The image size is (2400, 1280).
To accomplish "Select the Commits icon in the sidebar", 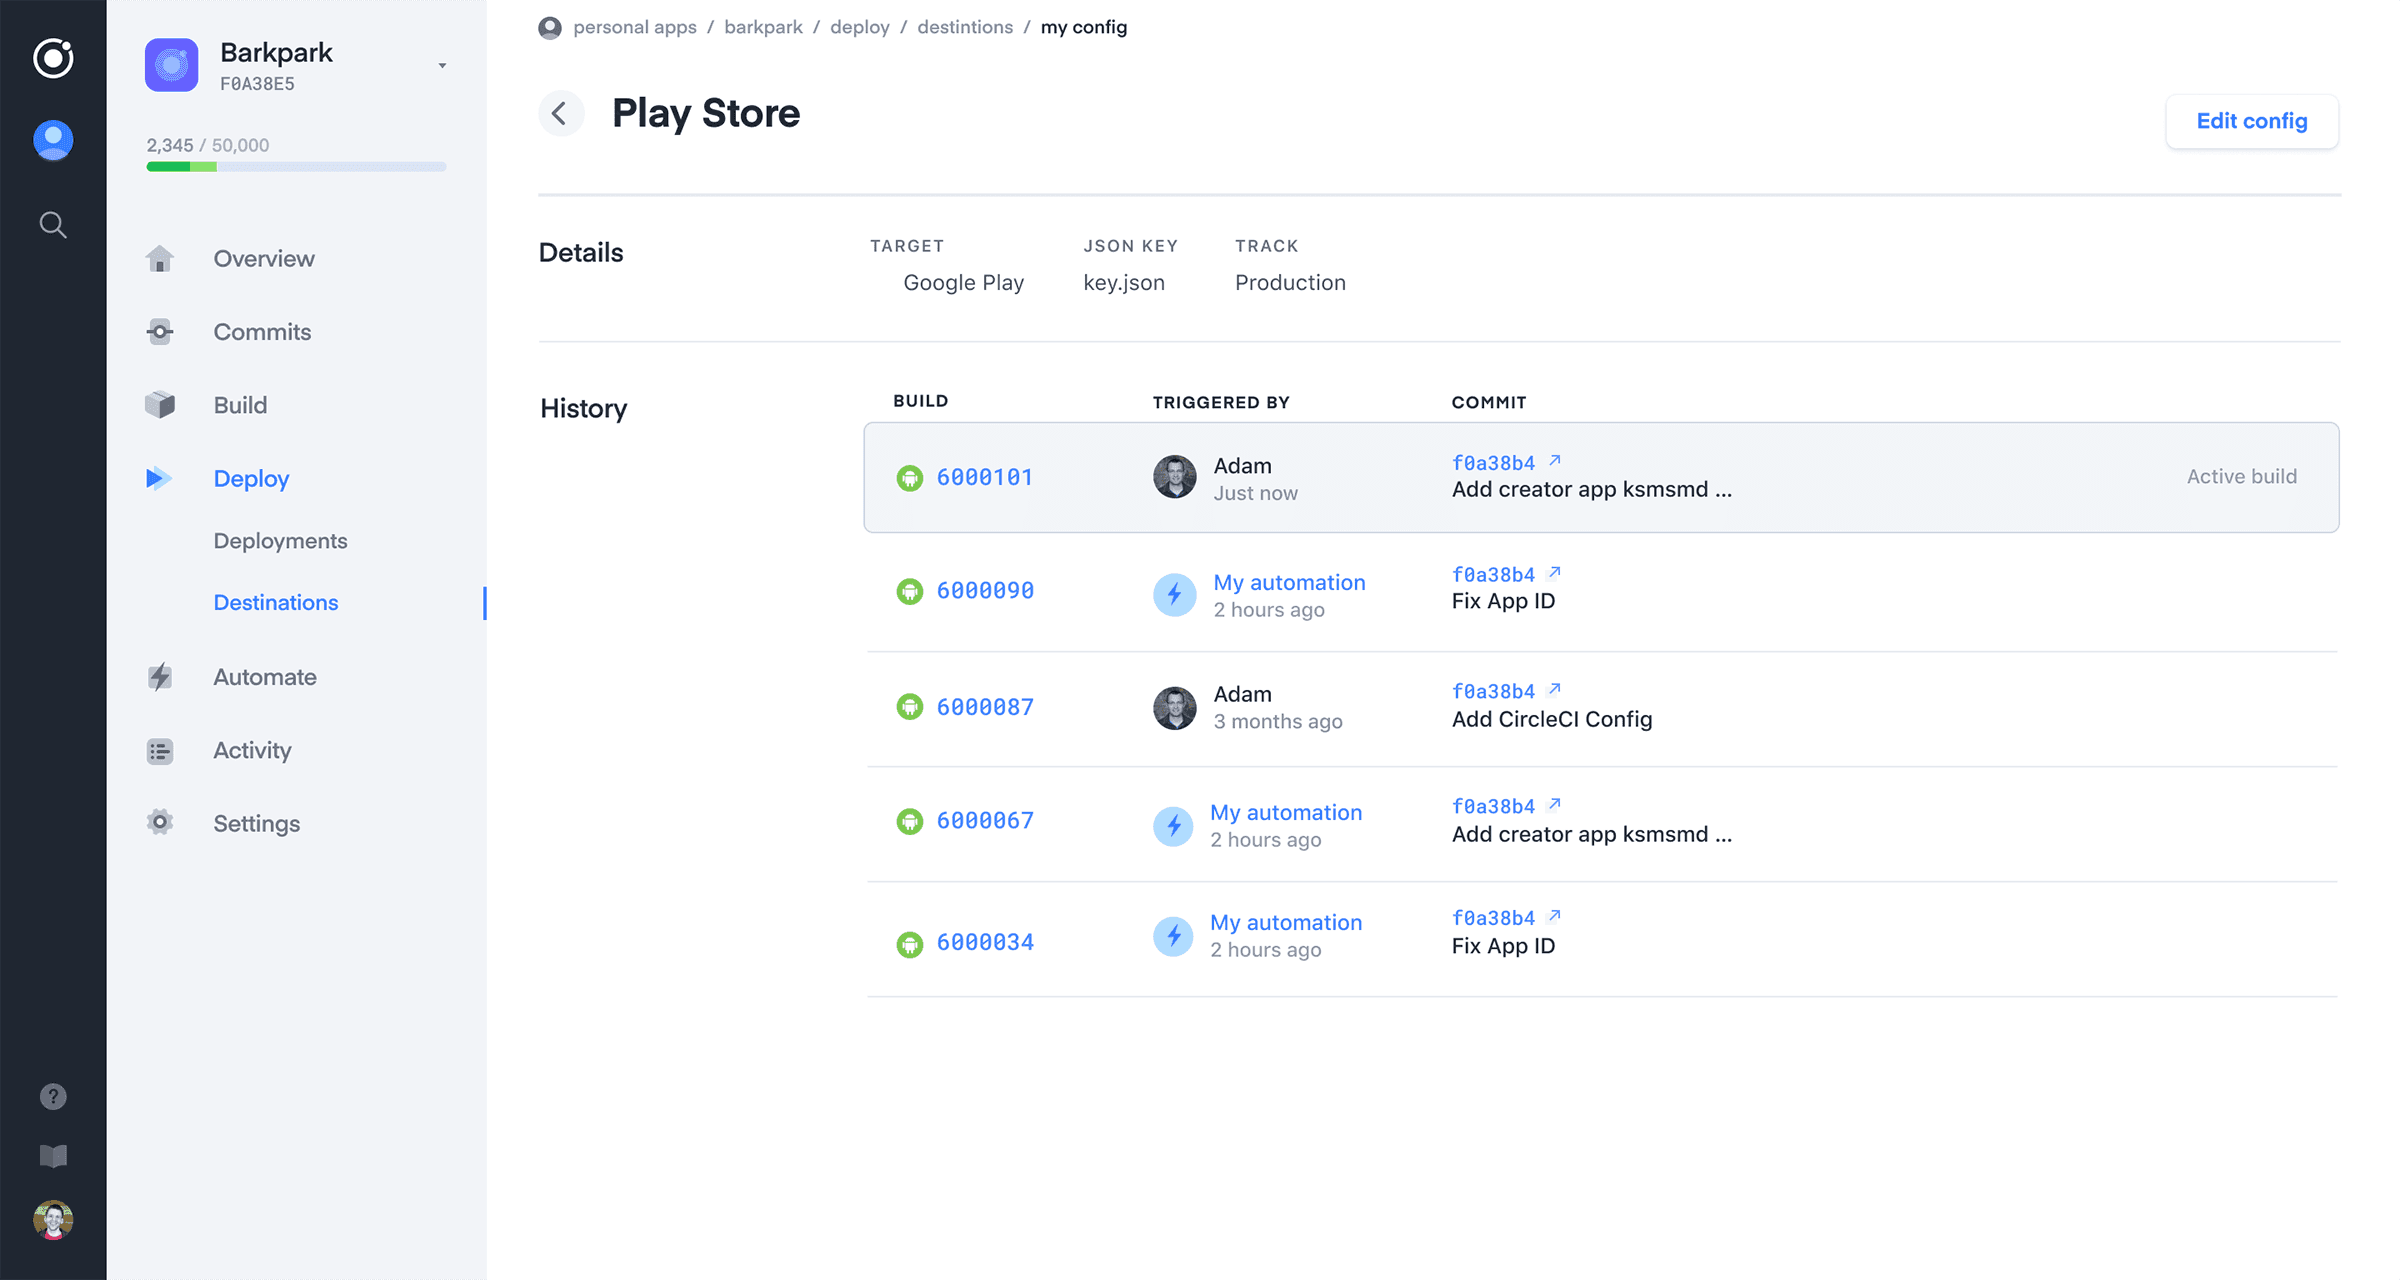I will 160,331.
